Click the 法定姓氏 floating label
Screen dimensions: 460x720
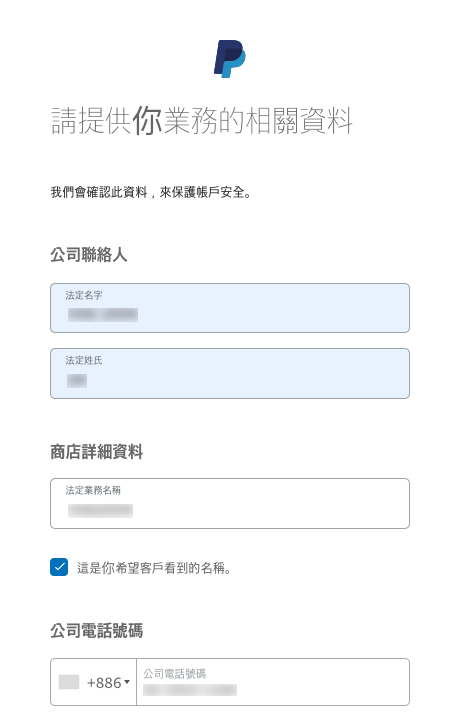[x=84, y=360]
